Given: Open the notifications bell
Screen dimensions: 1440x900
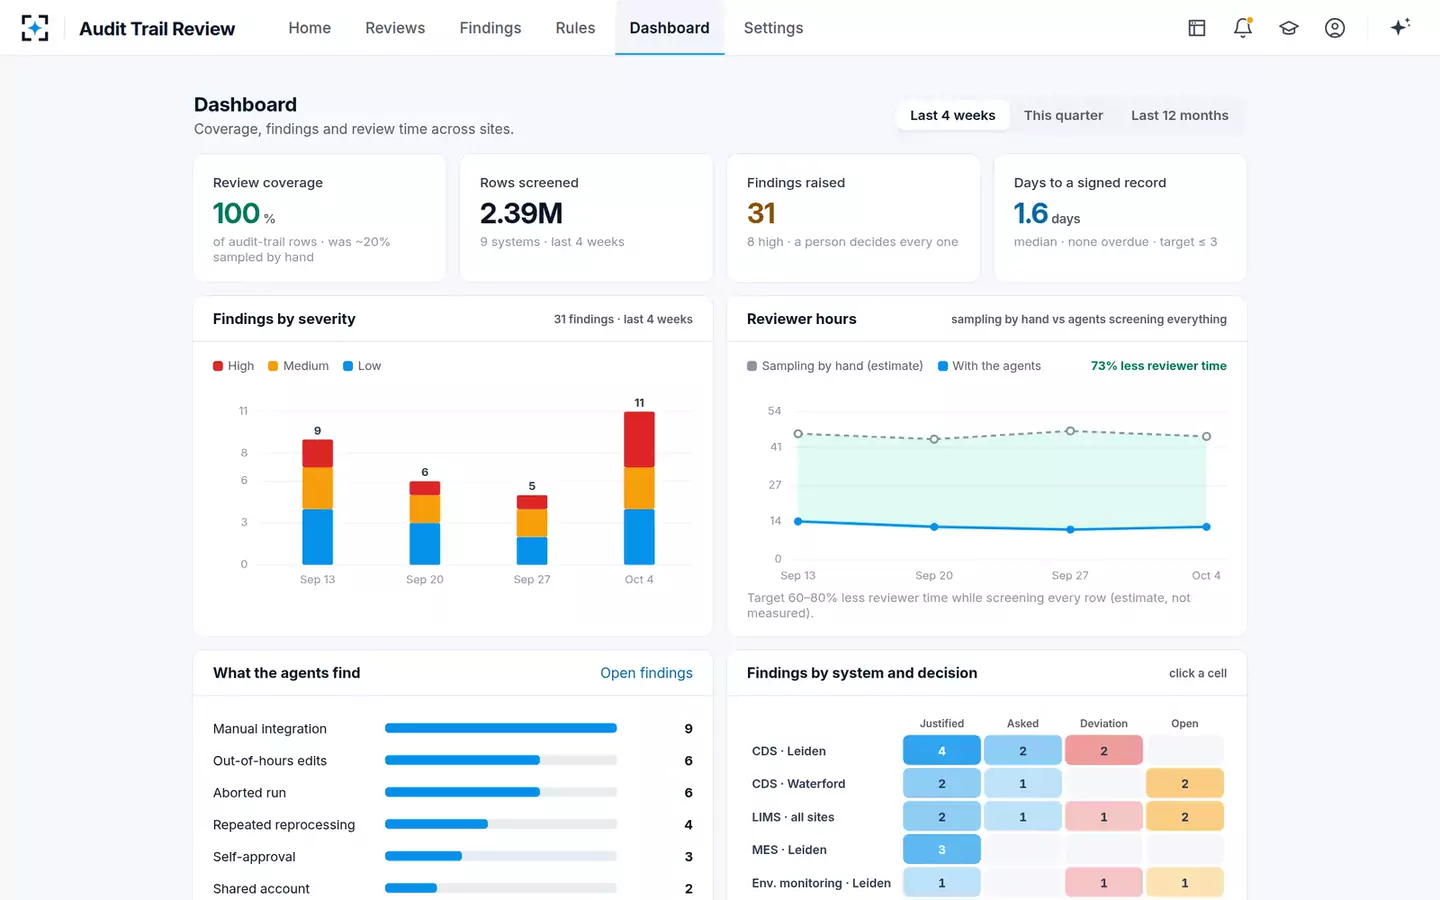Looking at the screenshot, I should pos(1243,28).
